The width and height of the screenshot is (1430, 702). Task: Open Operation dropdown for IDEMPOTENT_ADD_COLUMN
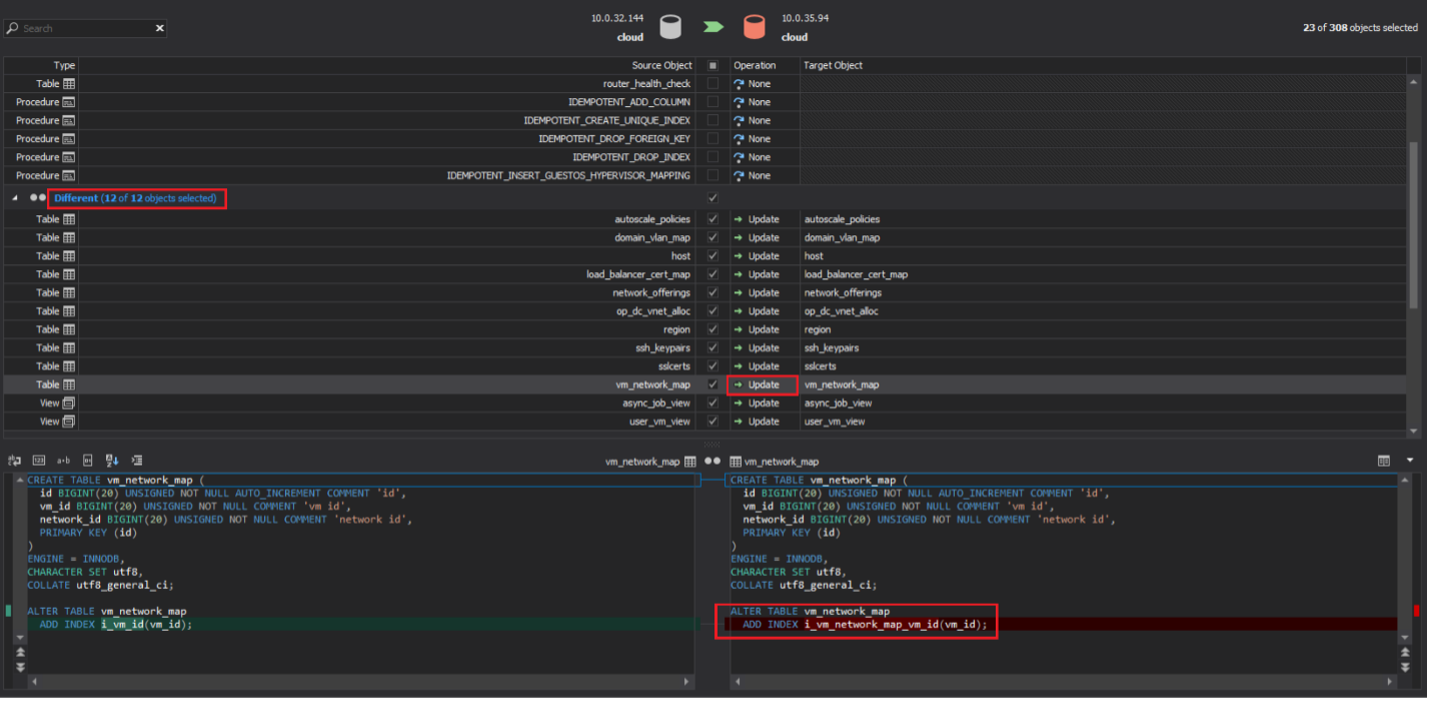(x=764, y=102)
